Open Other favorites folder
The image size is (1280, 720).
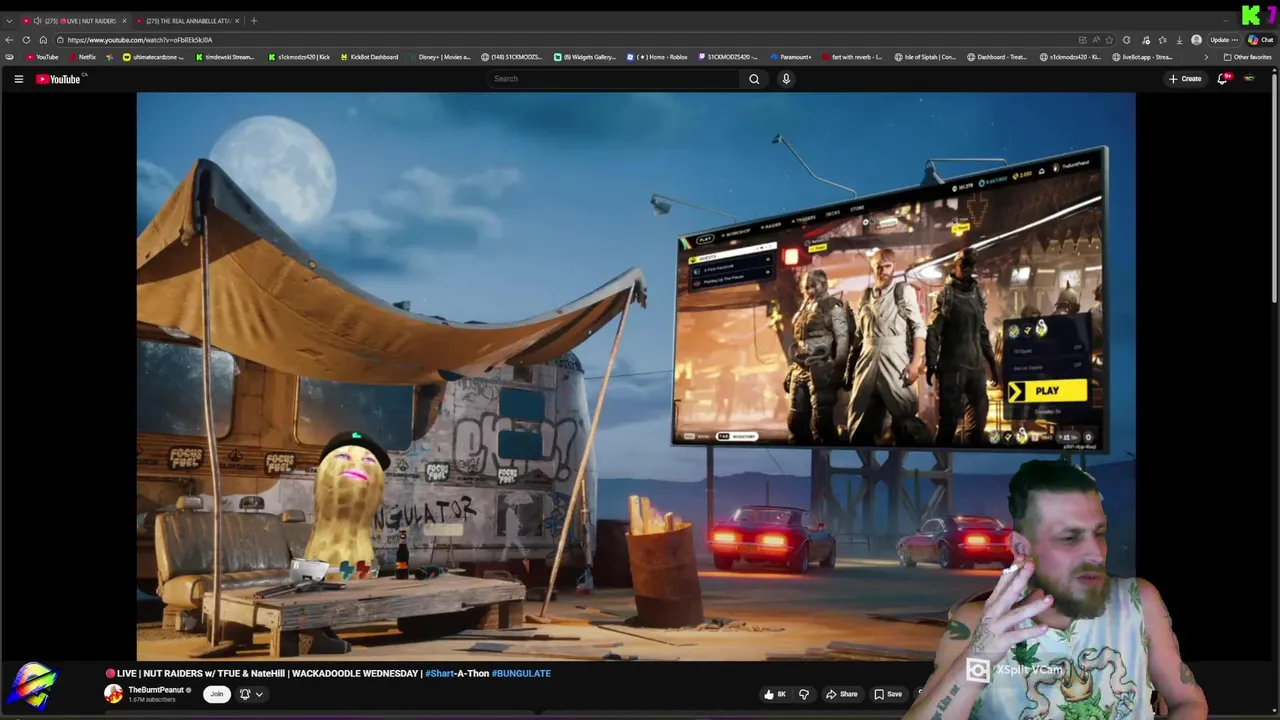click(x=1247, y=57)
